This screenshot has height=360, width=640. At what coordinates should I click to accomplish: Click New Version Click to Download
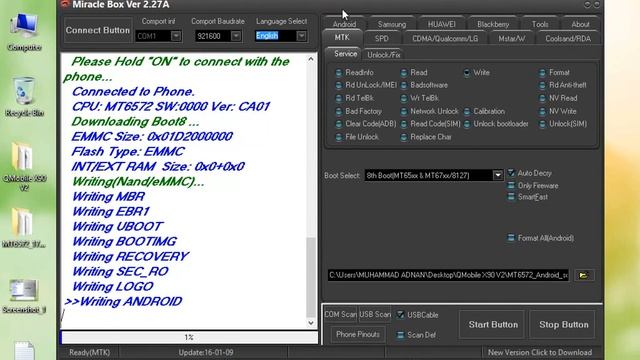[540, 352]
